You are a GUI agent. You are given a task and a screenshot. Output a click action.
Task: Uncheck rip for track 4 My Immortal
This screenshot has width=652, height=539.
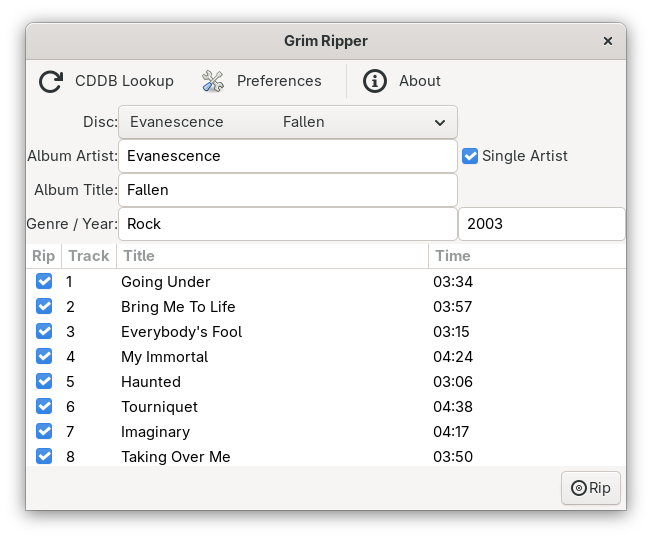[44, 356]
